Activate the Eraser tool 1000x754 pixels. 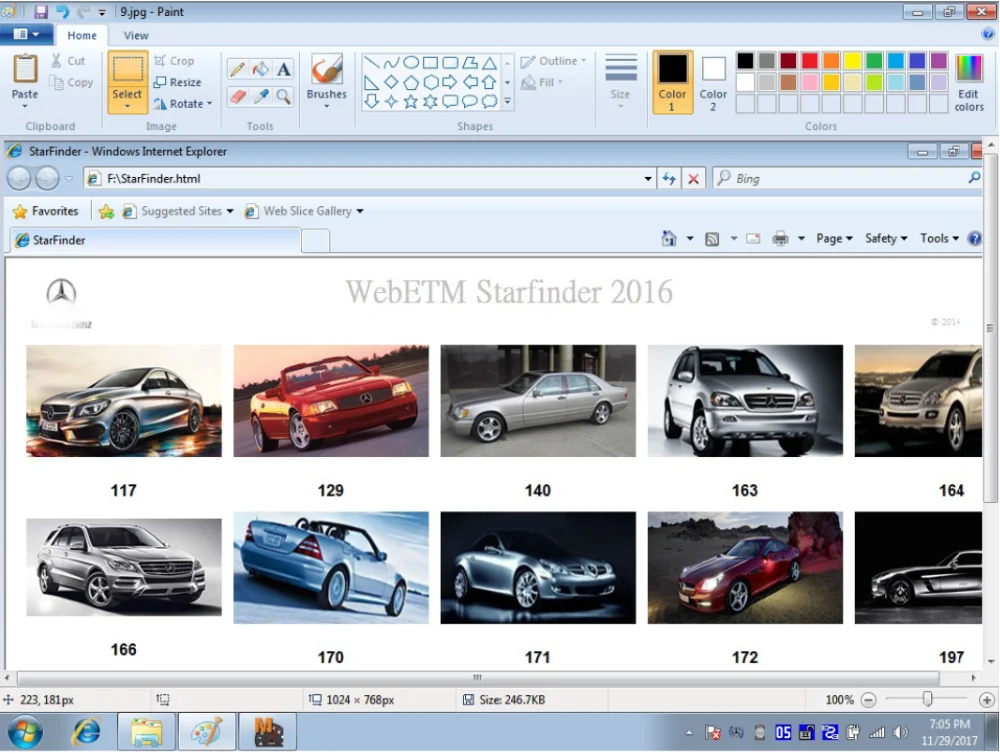tap(237, 96)
